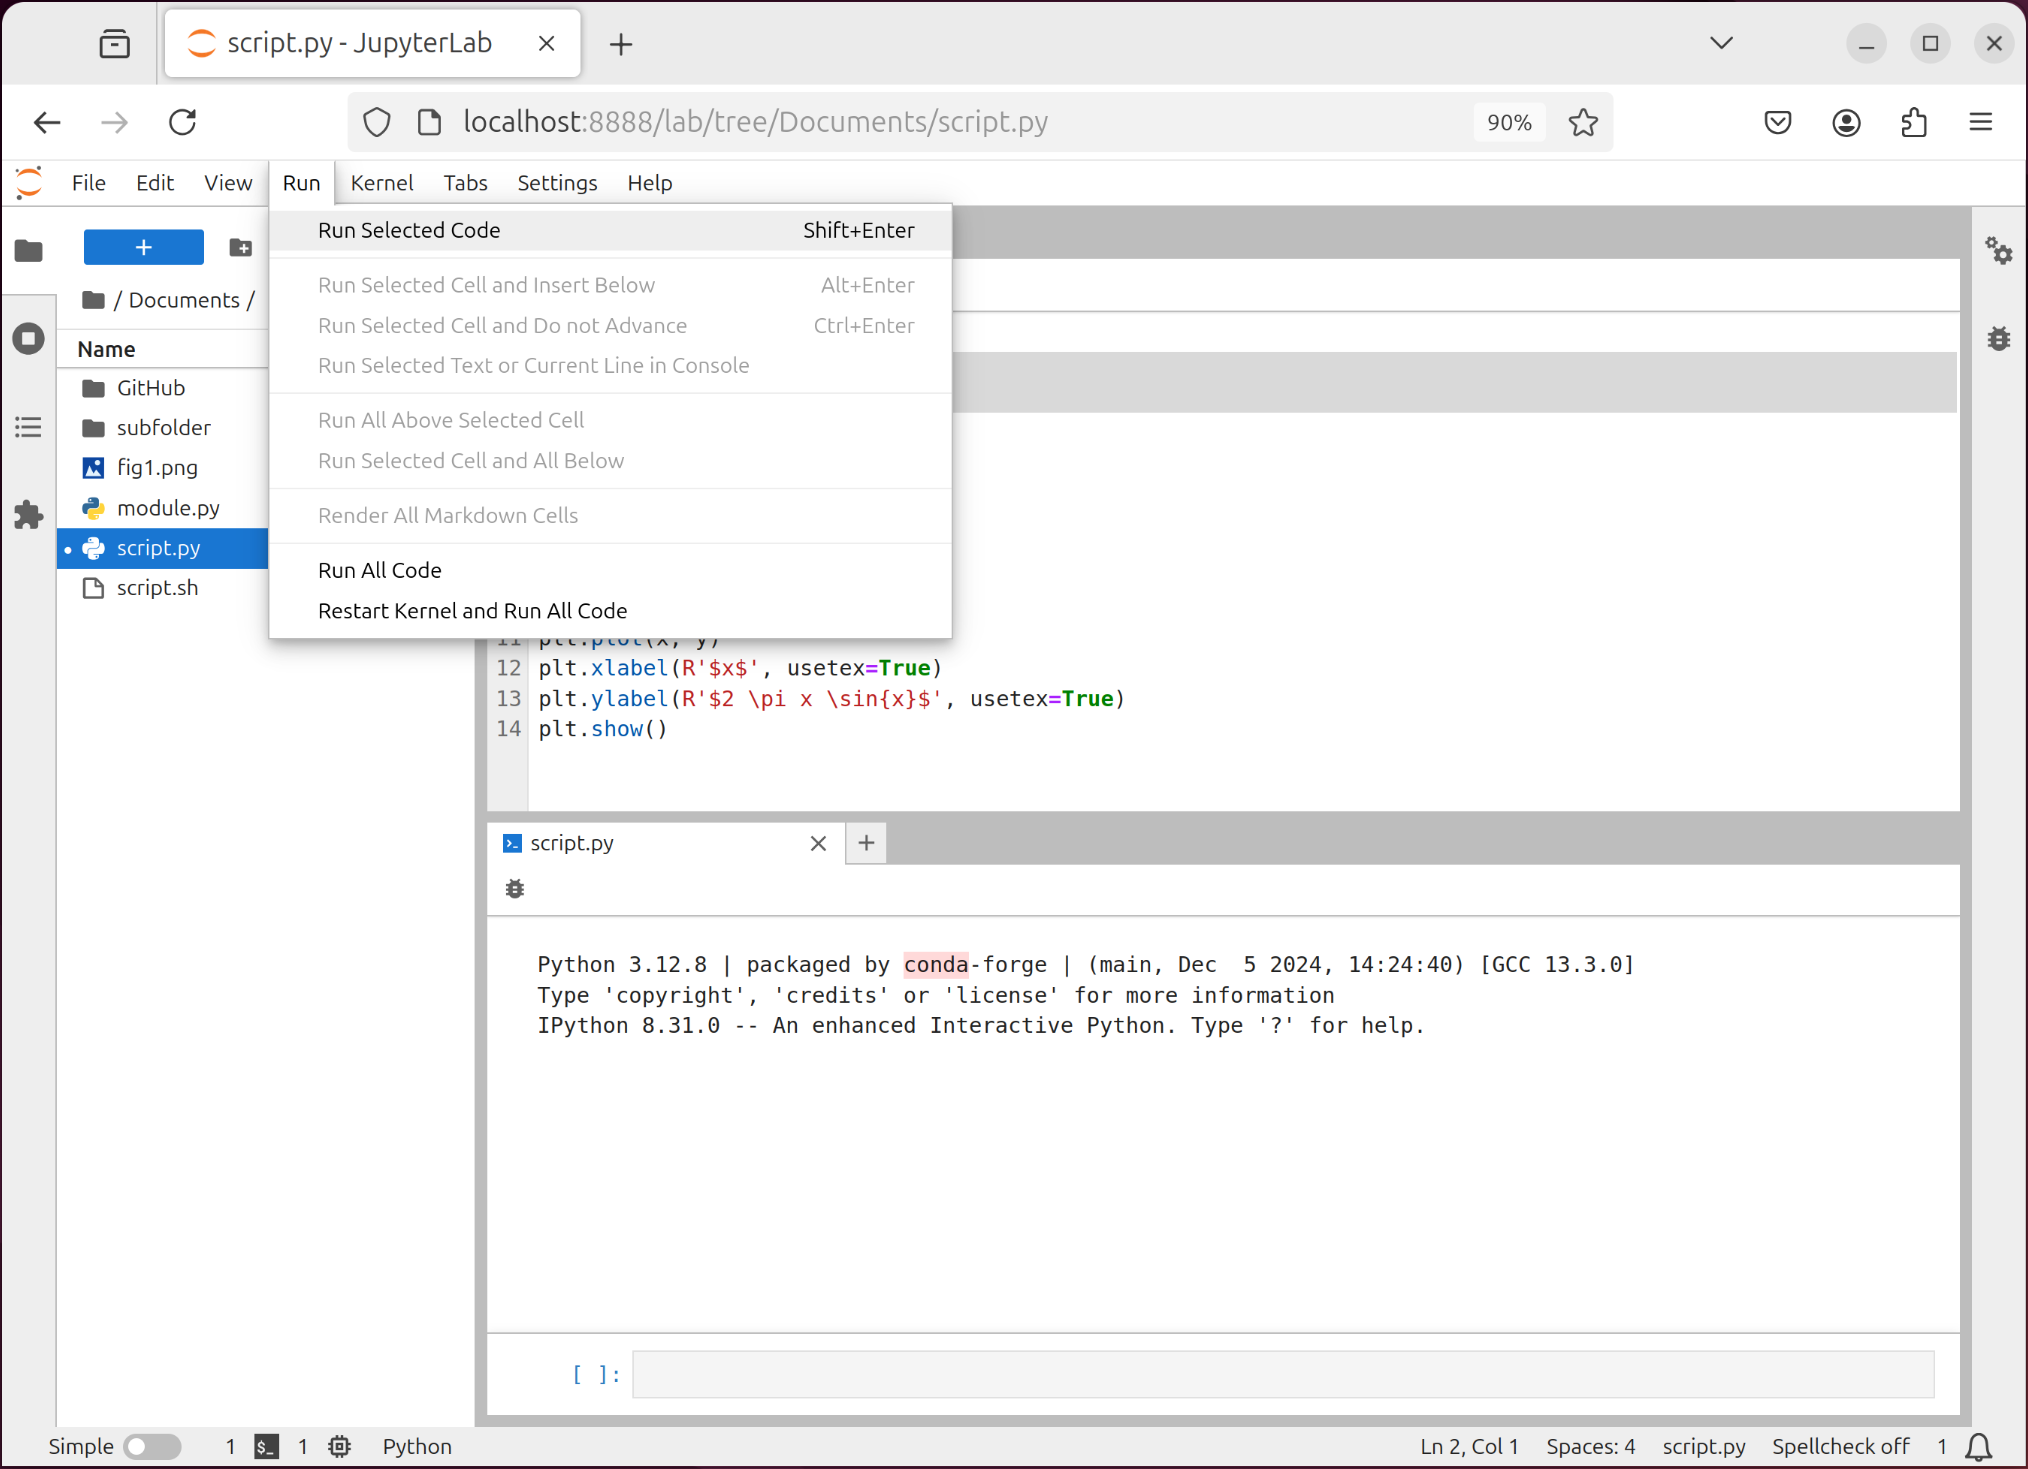This screenshot has height=1469, width=2028.
Task: Click the Documents breadcrumb
Action: tap(184, 300)
